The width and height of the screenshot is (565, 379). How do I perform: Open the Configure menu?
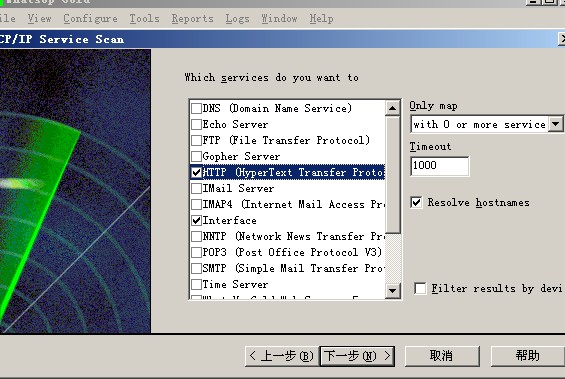point(90,18)
